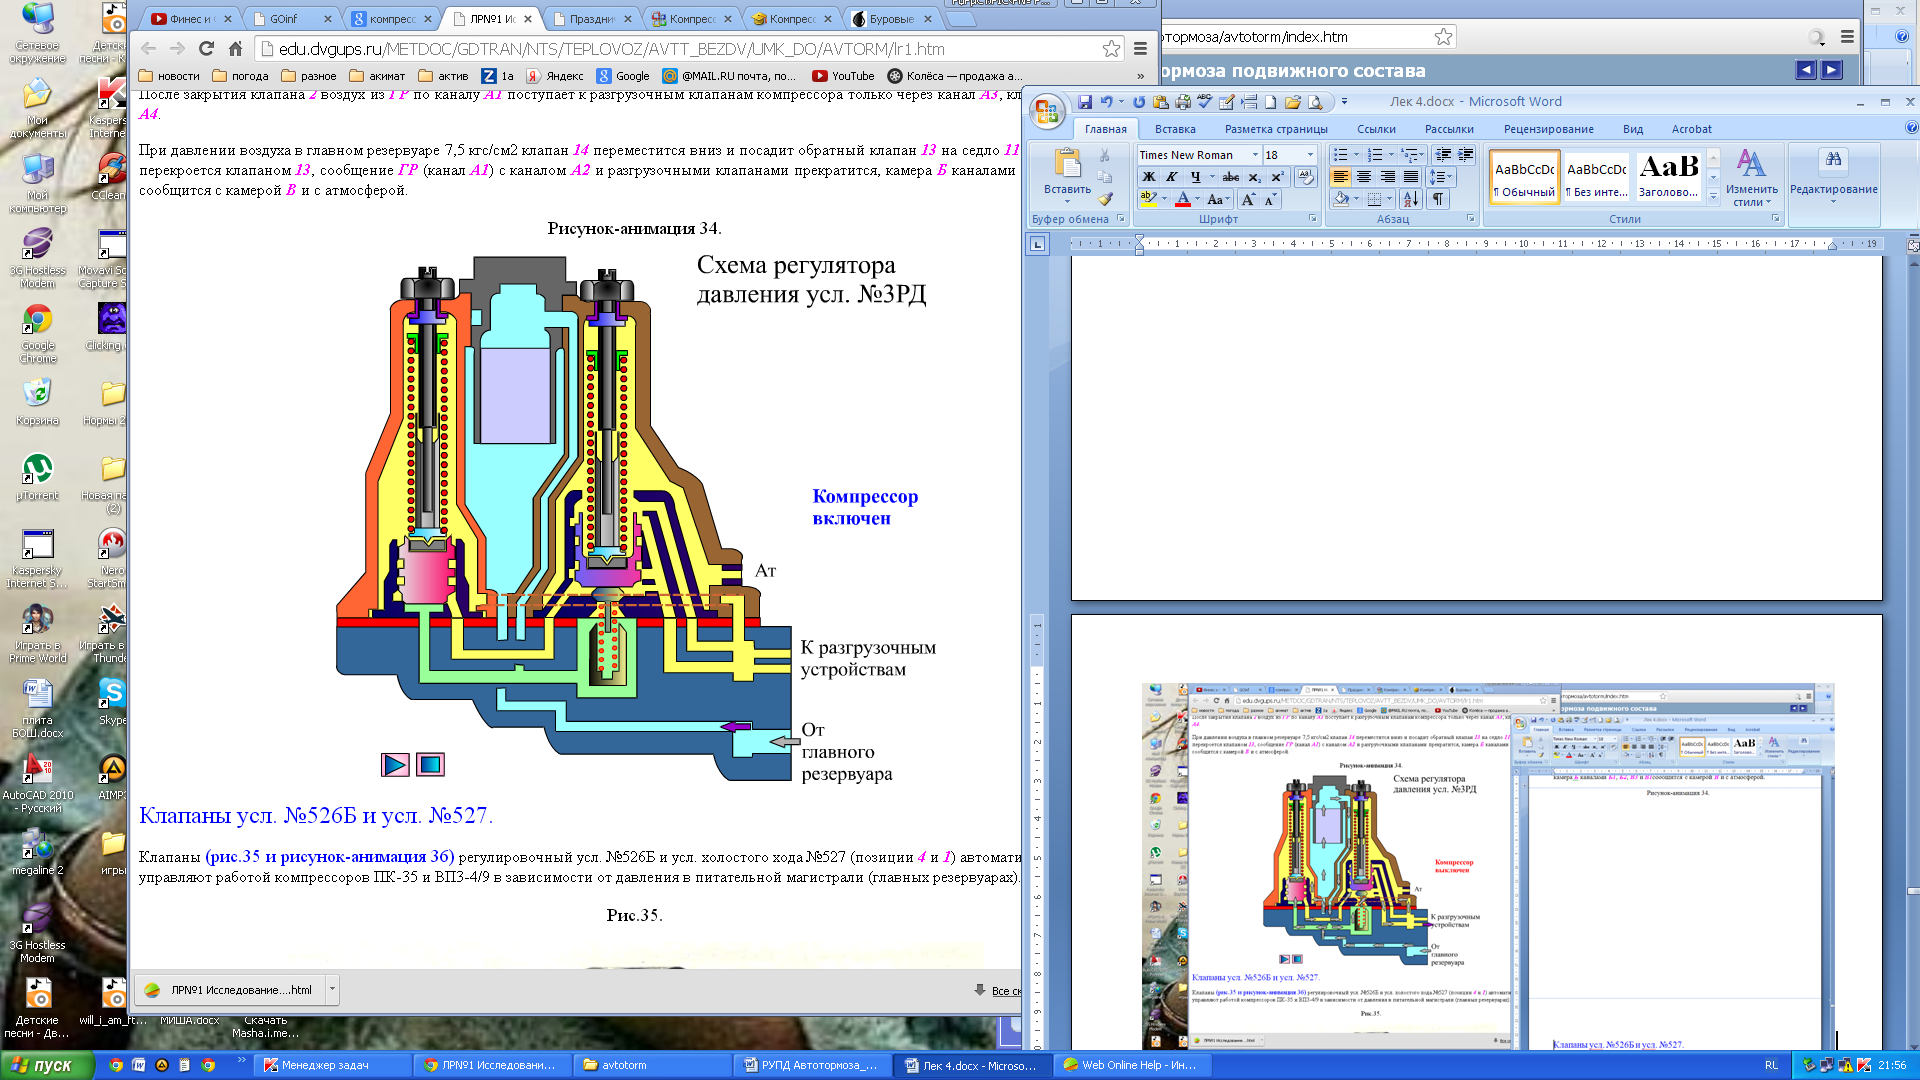Toggle Italic (К) formatting
The height and width of the screenshot is (1080, 1920).
pyautogui.click(x=1171, y=177)
